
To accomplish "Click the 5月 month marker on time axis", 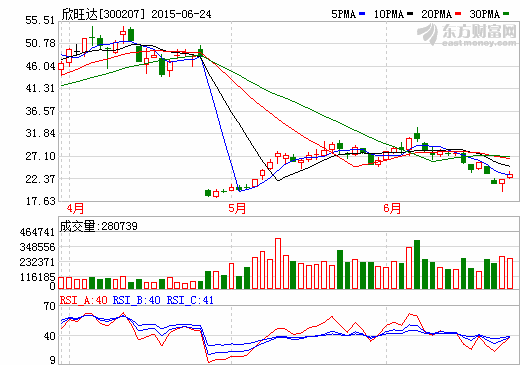I will pyautogui.click(x=237, y=209).
